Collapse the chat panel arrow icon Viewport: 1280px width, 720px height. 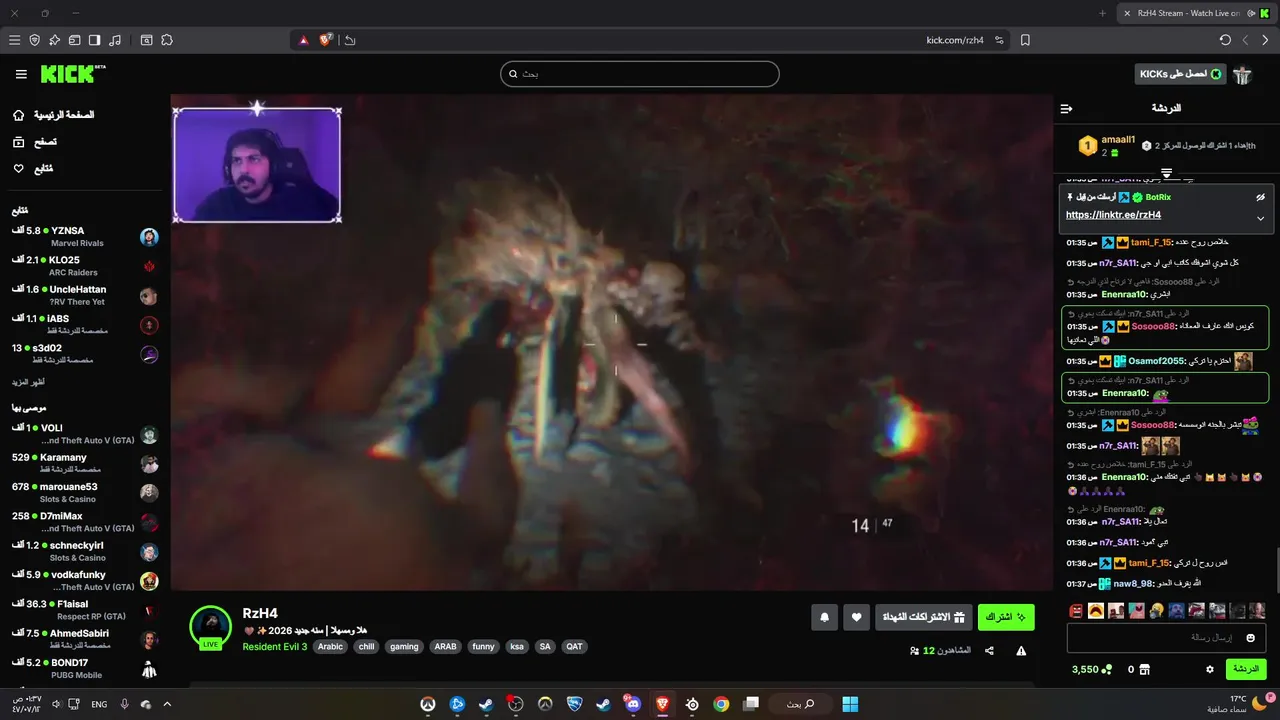1067,108
